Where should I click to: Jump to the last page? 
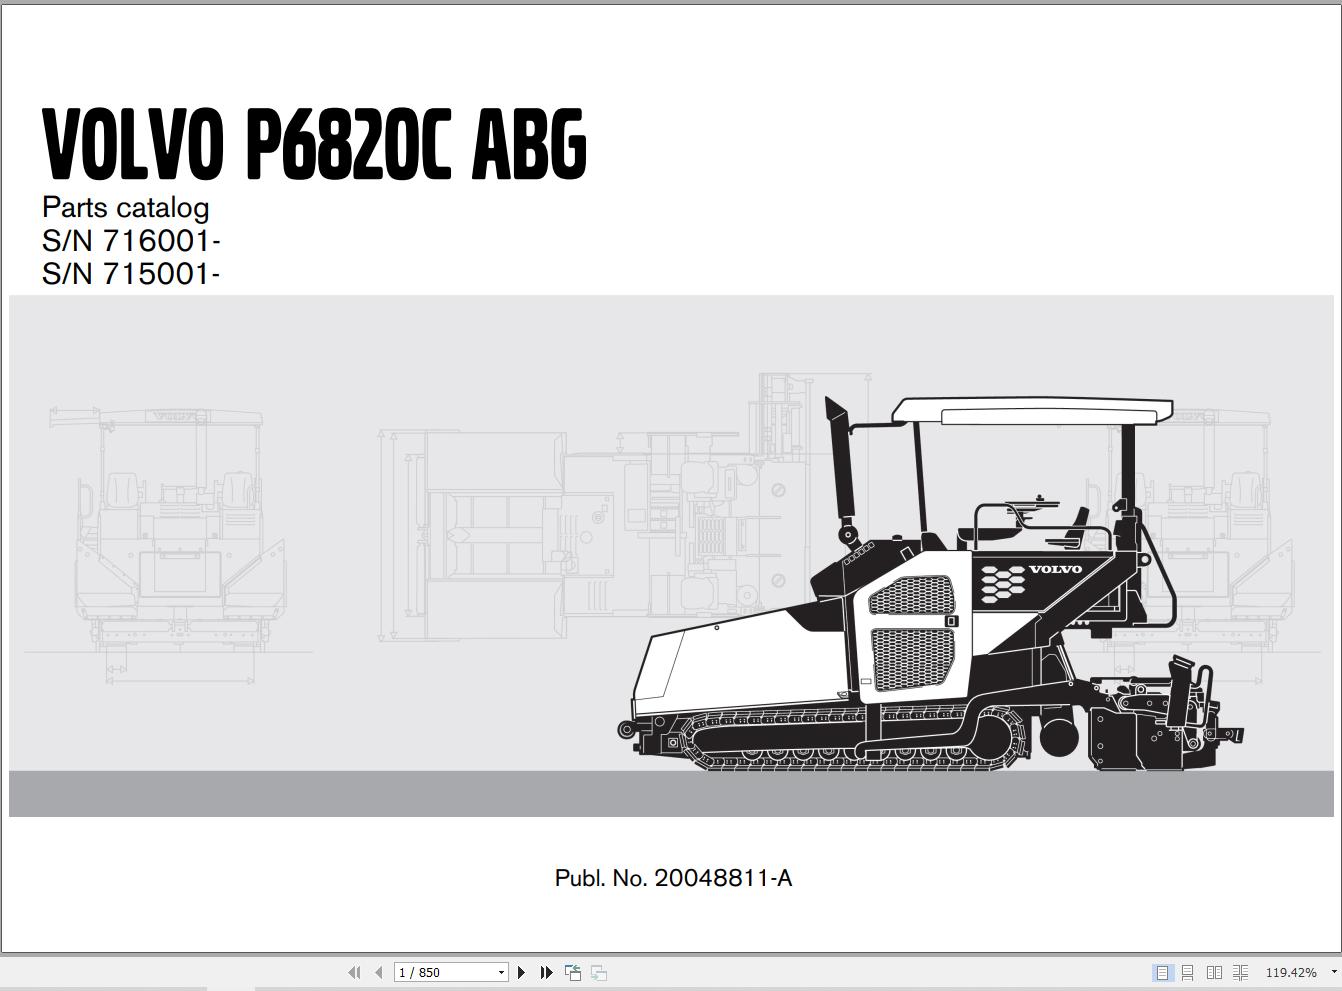[546, 972]
